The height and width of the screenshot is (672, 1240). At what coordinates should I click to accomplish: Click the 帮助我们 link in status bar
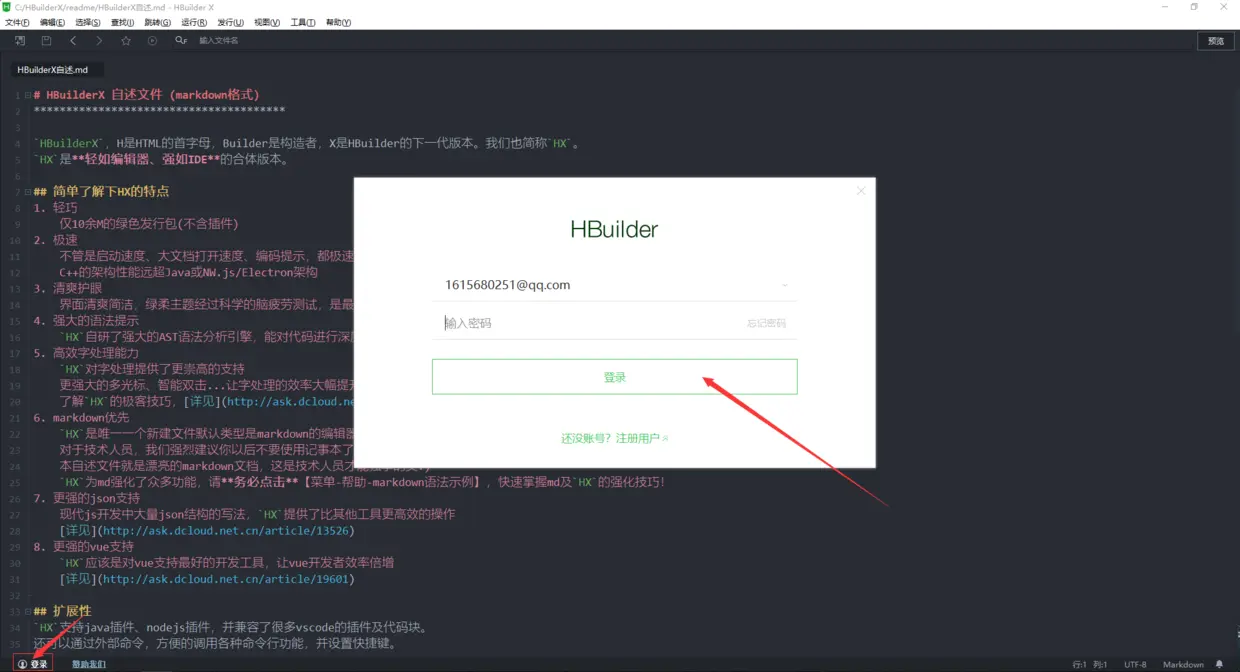click(x=89, y=664)
